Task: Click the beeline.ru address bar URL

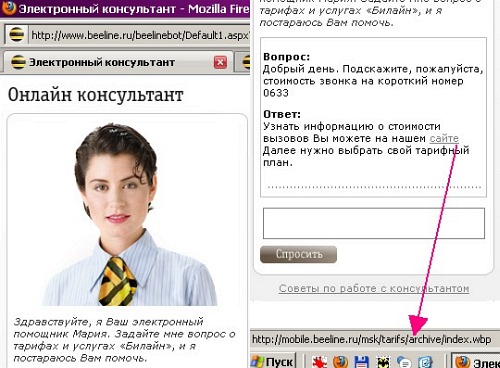Action: click(x=140, y=35)
